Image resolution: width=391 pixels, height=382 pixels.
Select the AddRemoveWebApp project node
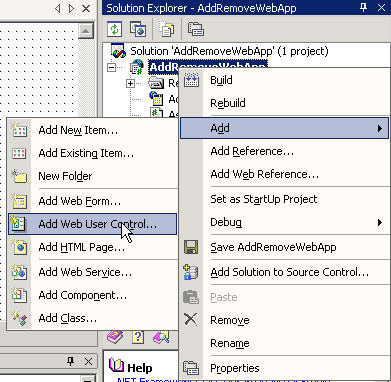207,67
